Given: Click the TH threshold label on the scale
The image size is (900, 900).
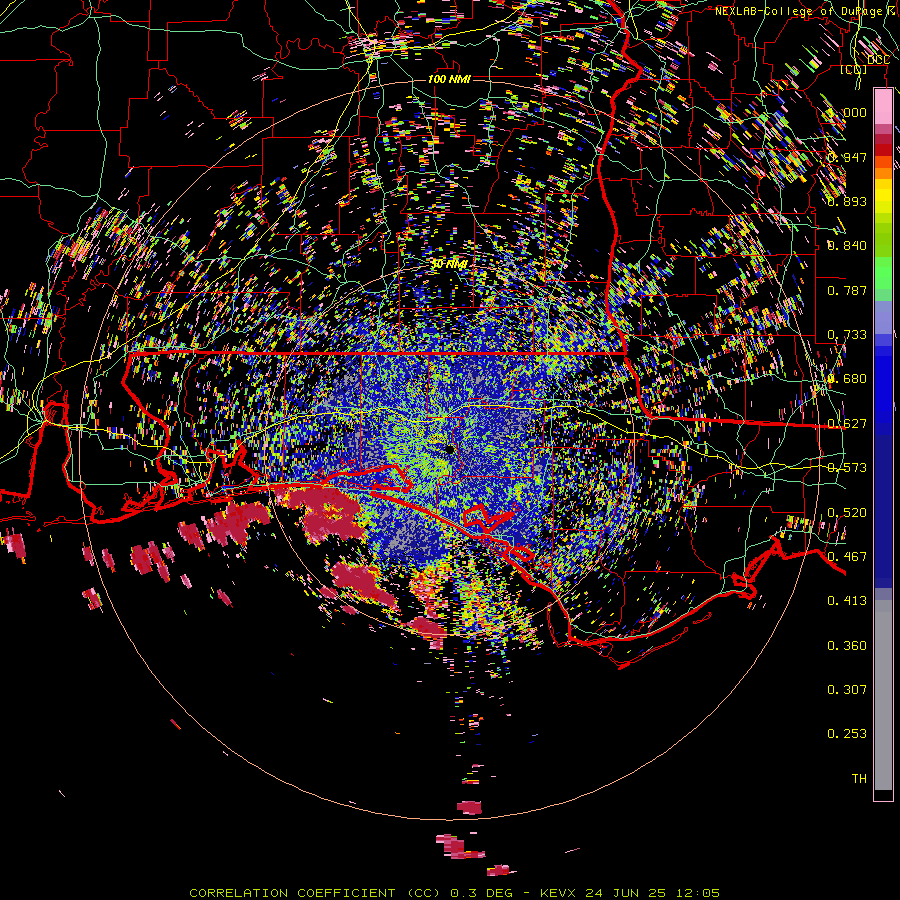Looking at the screenshot, I should [x=859, y=779].
